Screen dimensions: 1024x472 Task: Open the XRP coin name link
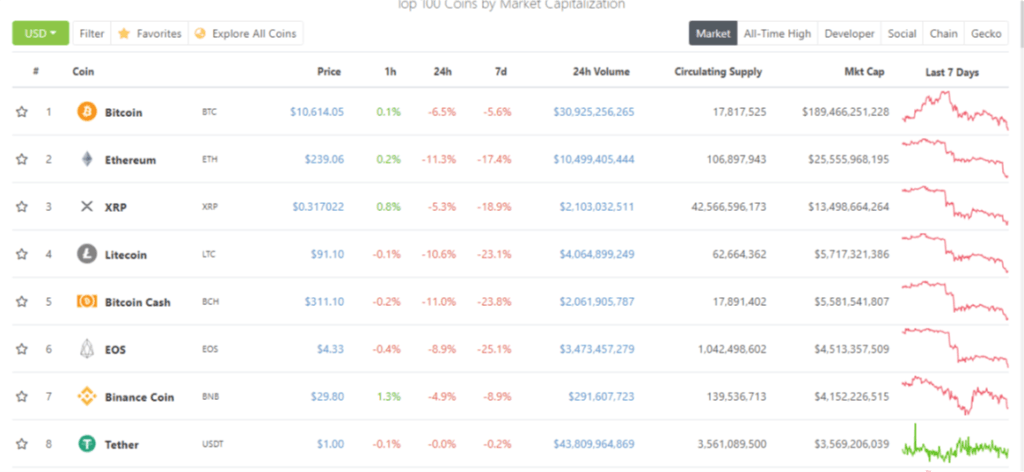[x=116, y=207]
